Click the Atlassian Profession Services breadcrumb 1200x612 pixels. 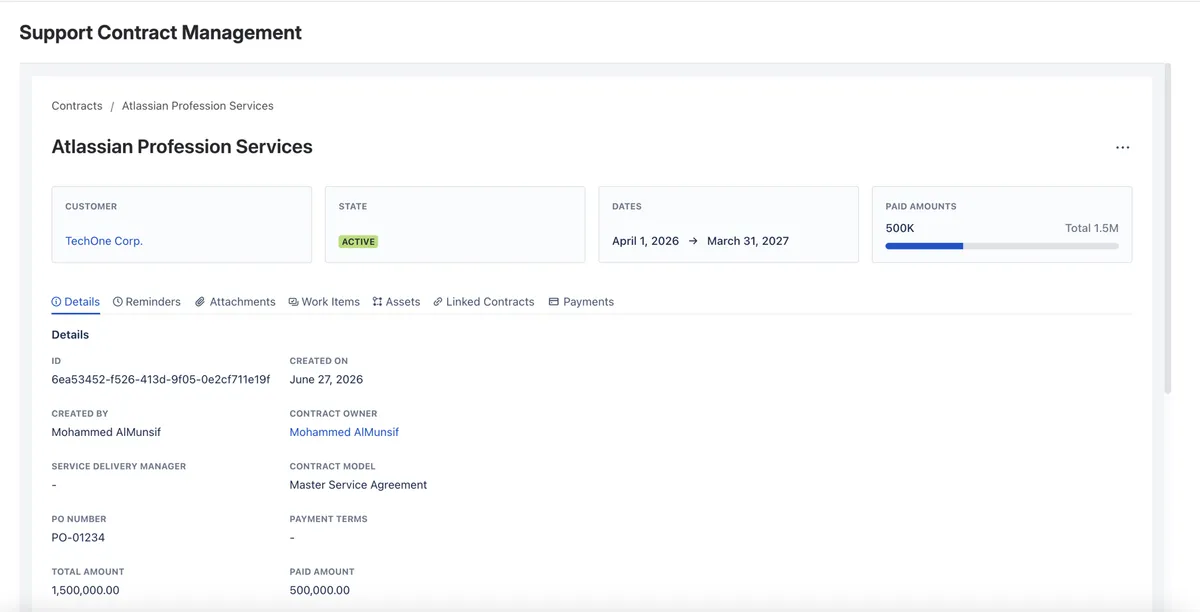point(198,106)
